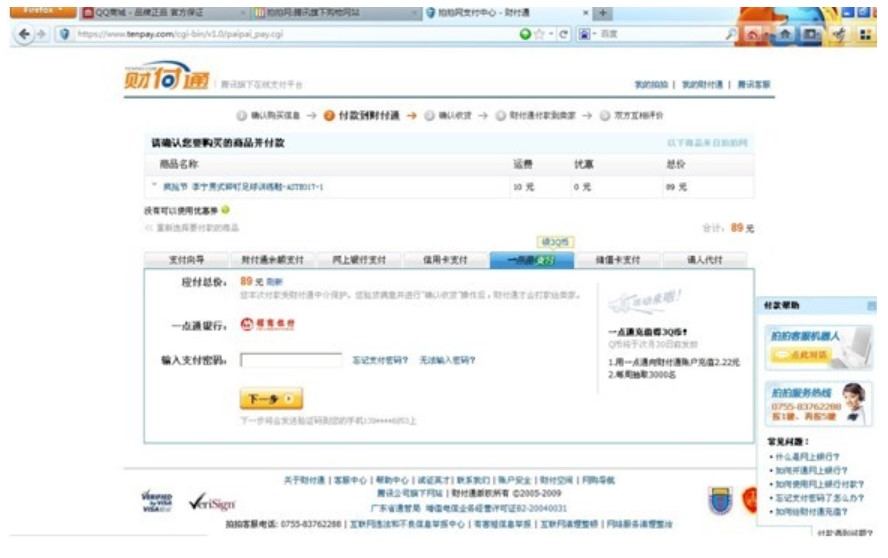This screenshot has height=558, width=888.
Task: Reload the page with the refresh icon
Action: (x=563, y=34)
